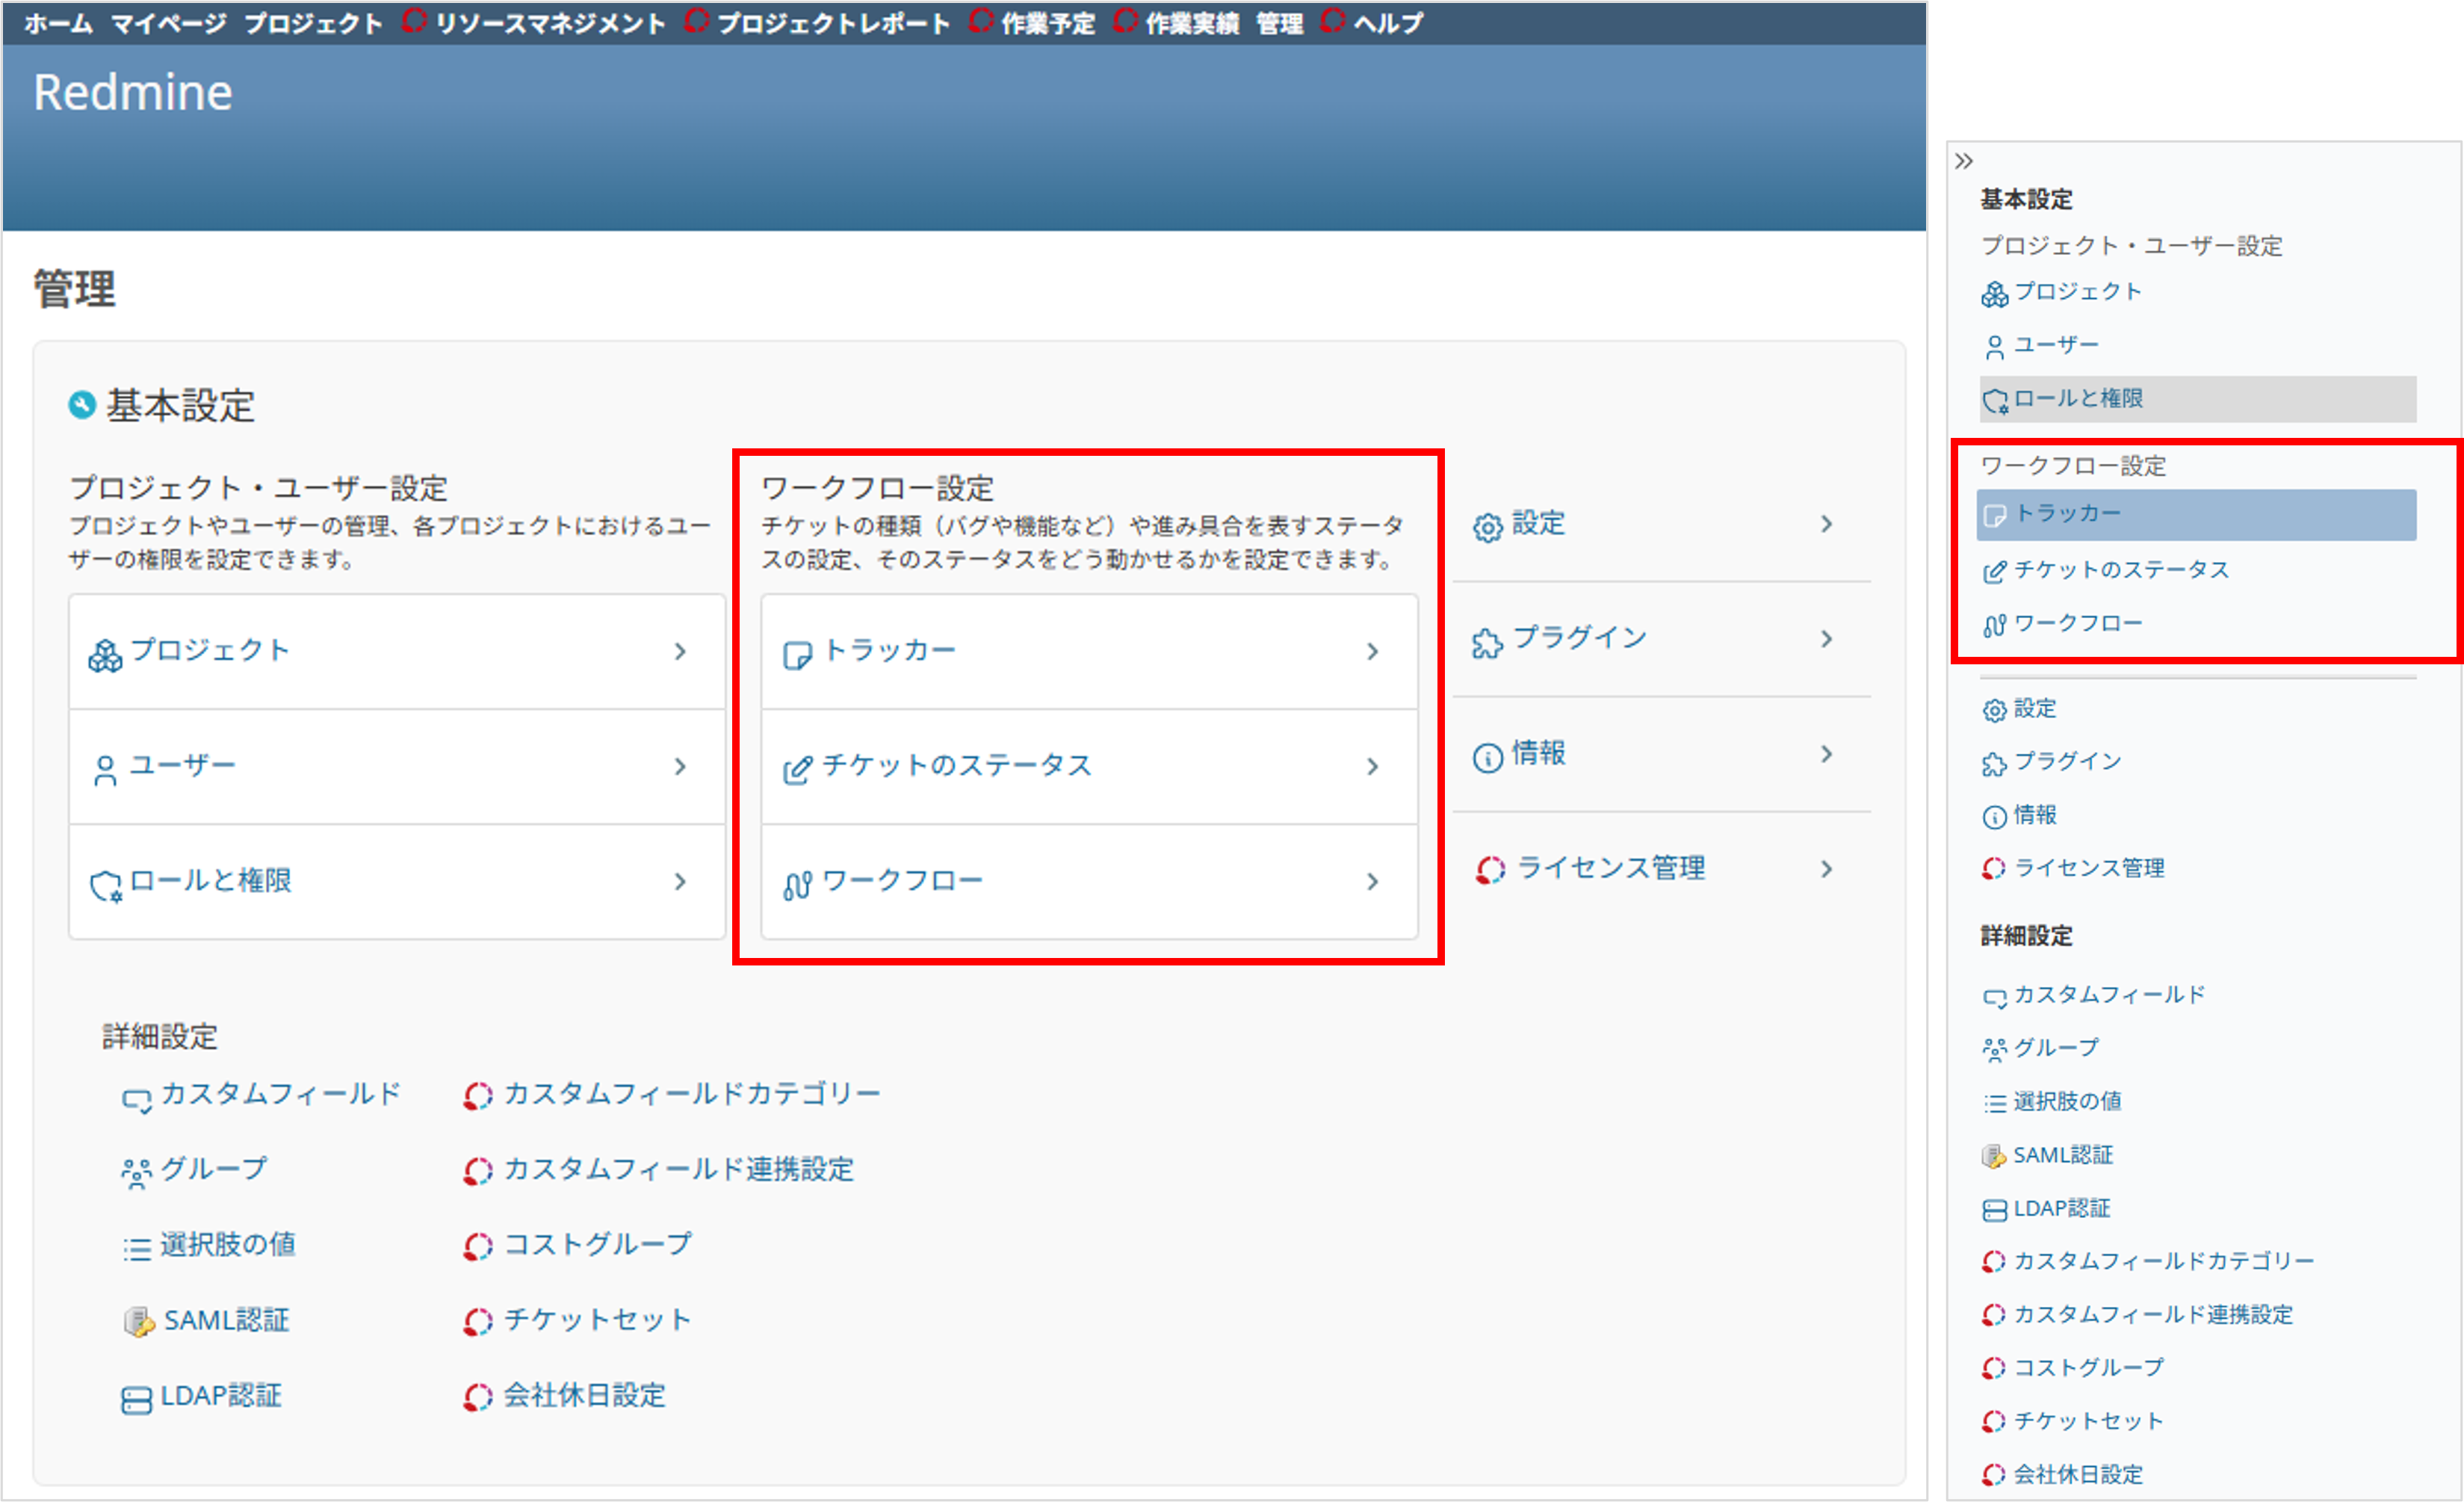This screenshot has width=2464, height=1502.
Task: Open sidebar カスタムフィールドカテゴリー link
Action: click(2164, 1261)
